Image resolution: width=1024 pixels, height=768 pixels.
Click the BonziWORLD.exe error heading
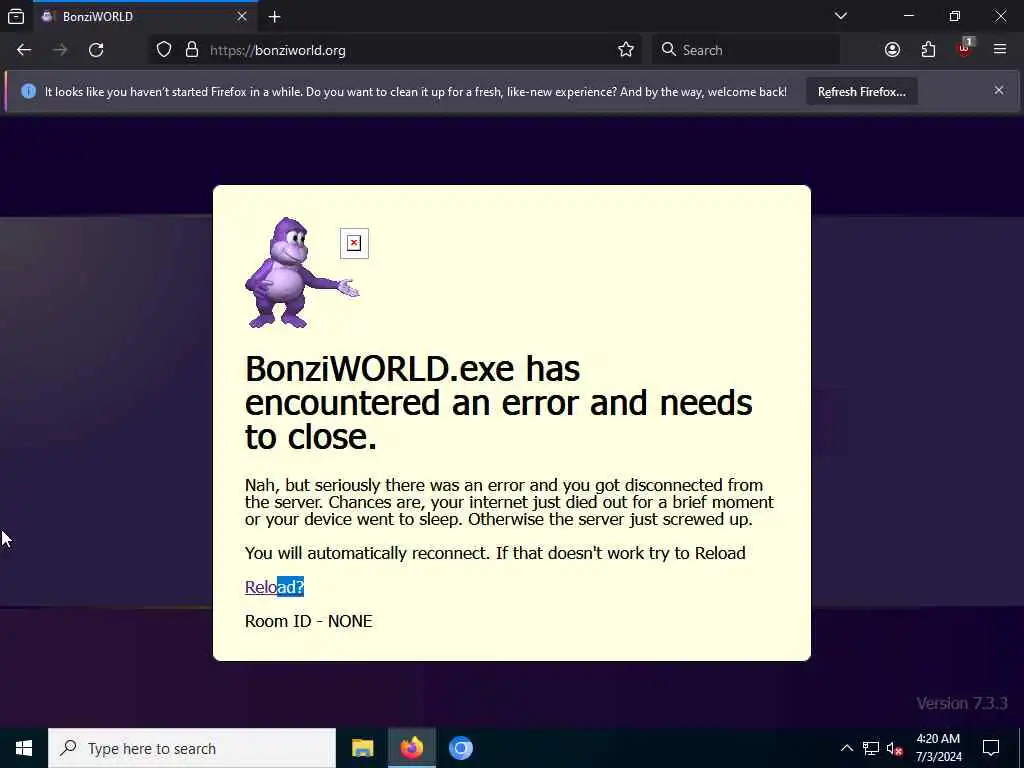coord(498,402)
